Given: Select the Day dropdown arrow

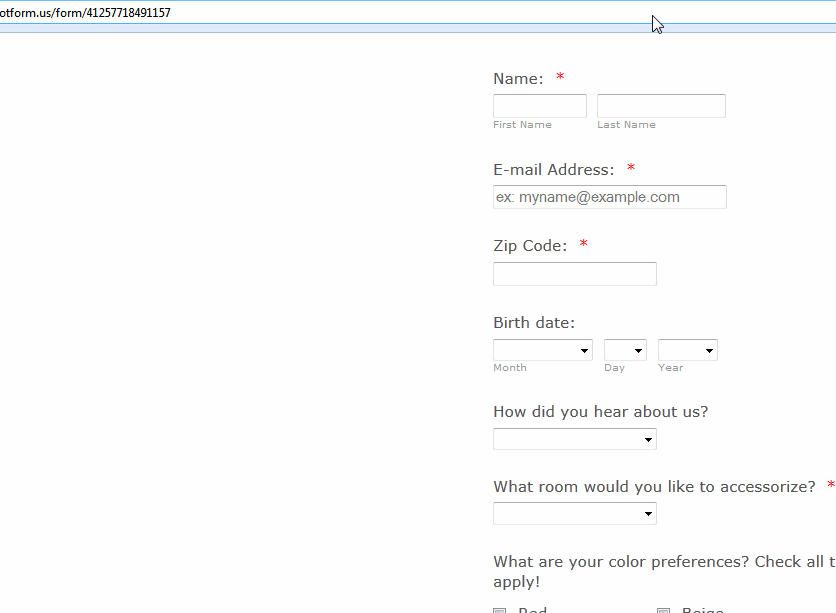Looking at the screenshot, I should click(x=640, y=349).
